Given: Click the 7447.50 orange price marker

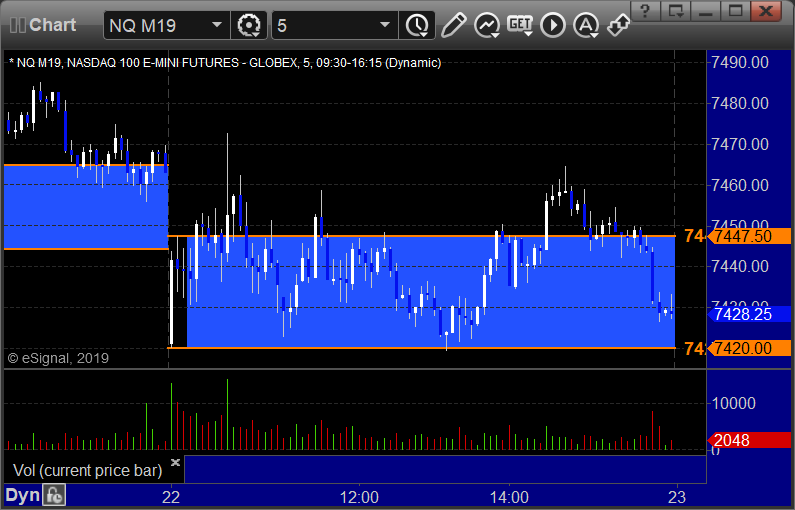Looking at the screenshot, I should (749, 236).
